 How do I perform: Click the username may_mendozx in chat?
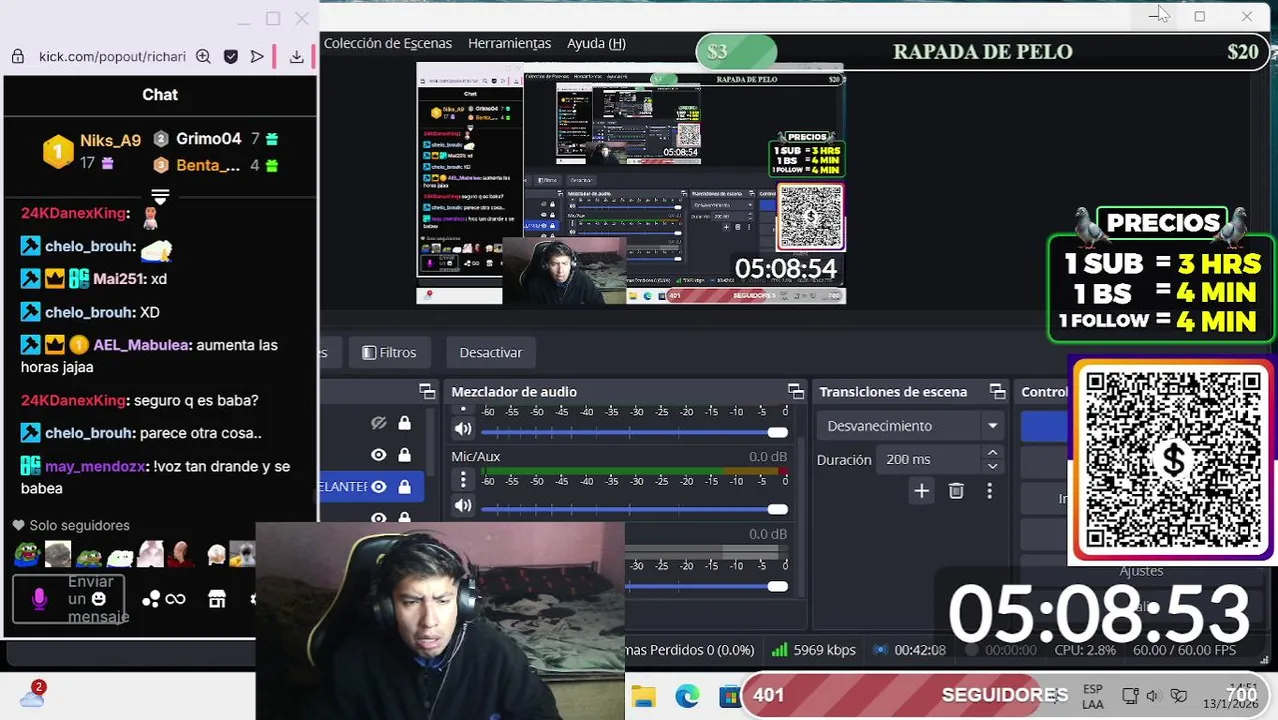click(96, 466)
